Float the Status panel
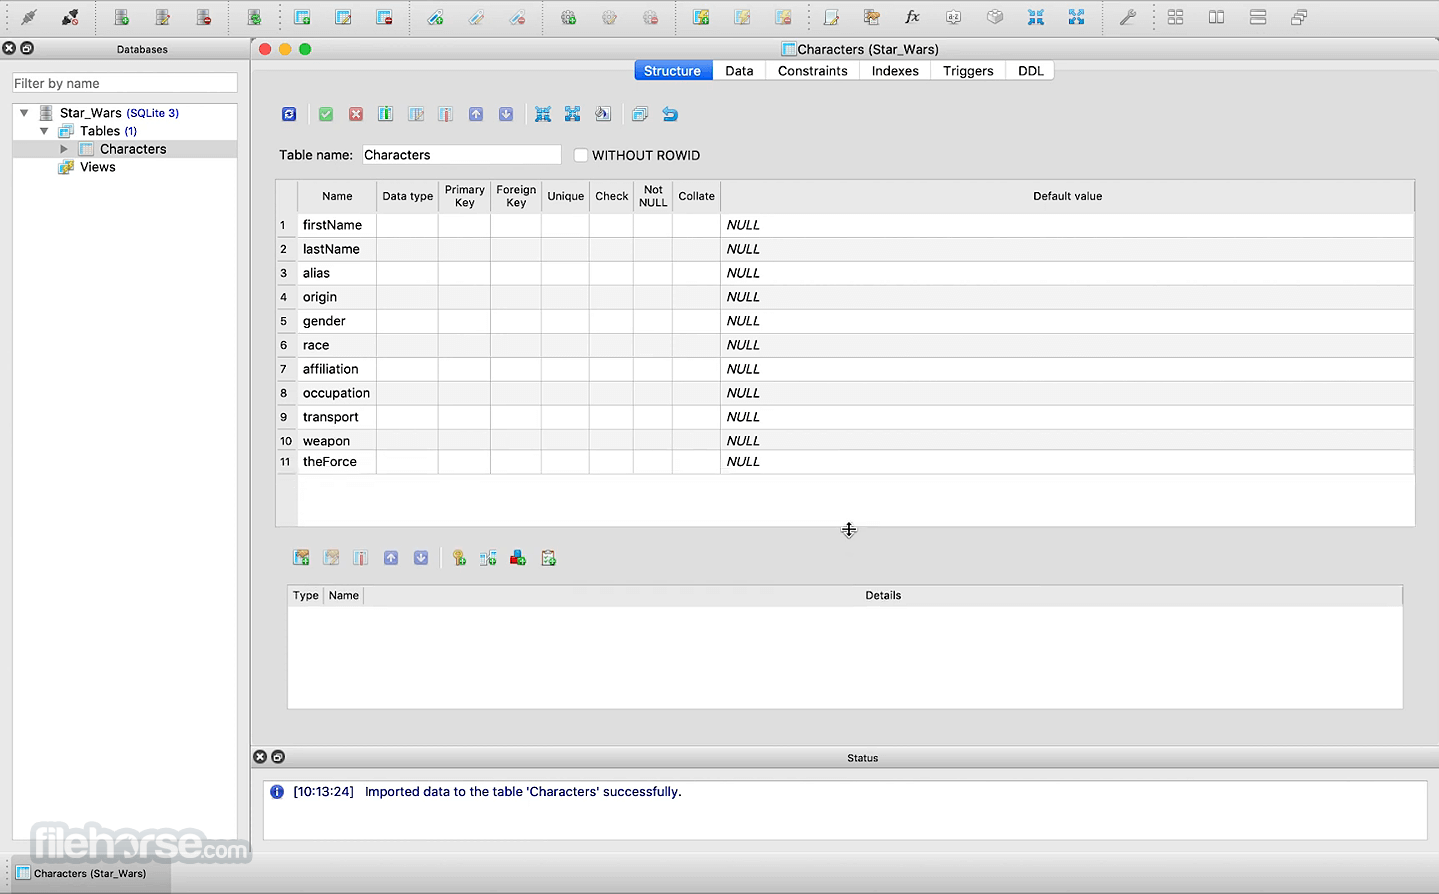 (x=278, y=757)
